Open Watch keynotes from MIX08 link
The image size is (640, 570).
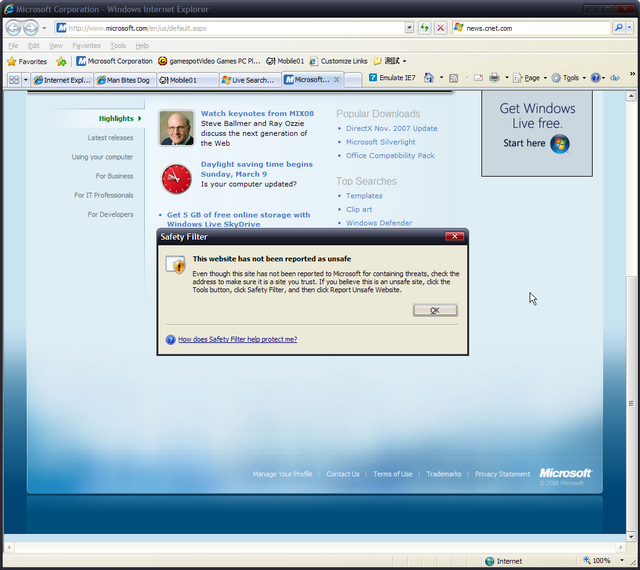click(257, 114)
